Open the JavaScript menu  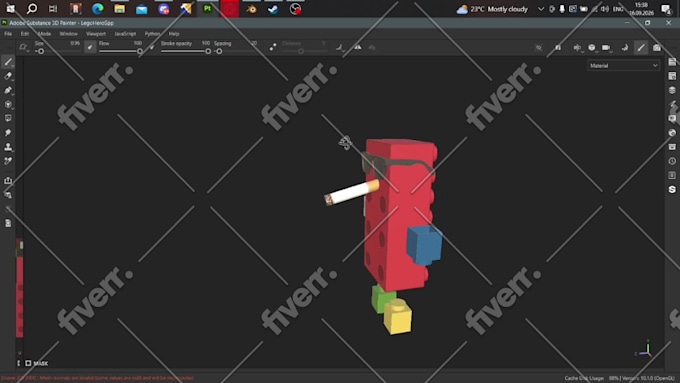[x=125, y=34]
